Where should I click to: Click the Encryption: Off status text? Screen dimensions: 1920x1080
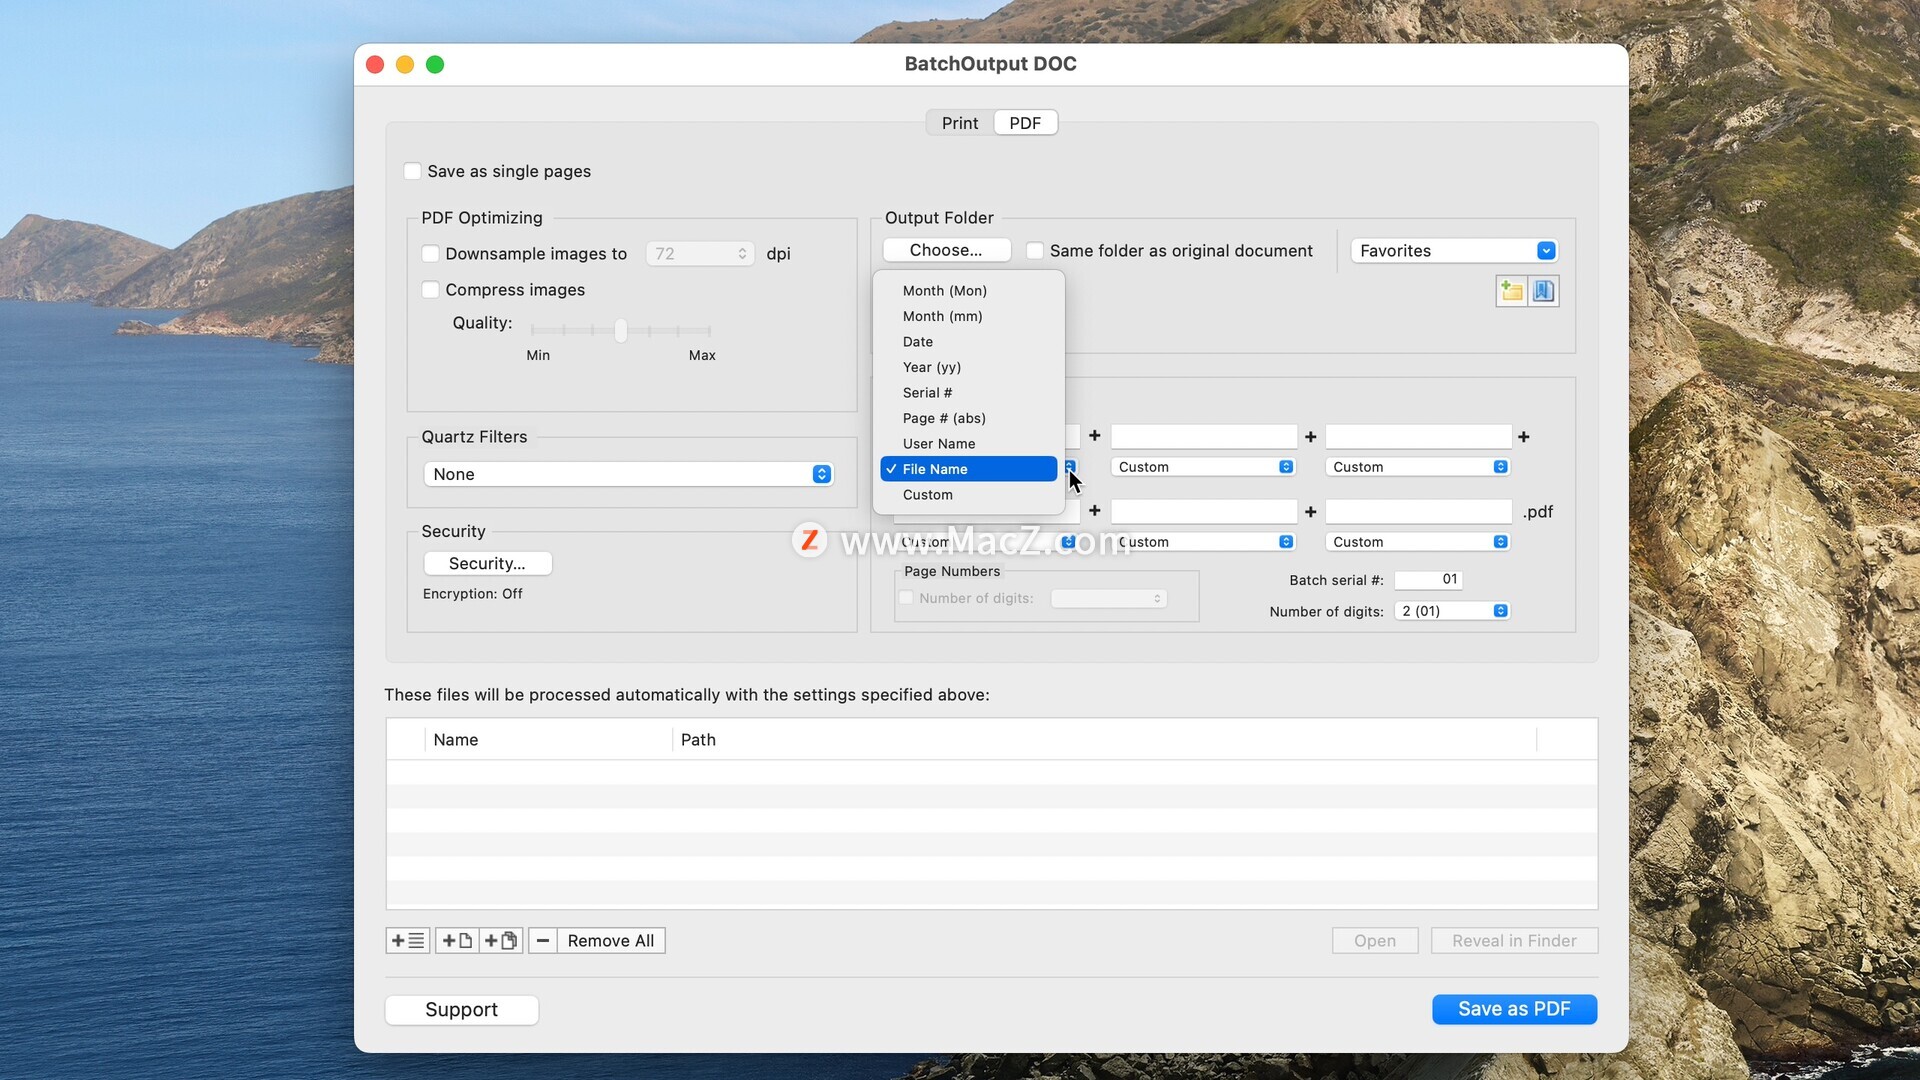click(473, 594)
